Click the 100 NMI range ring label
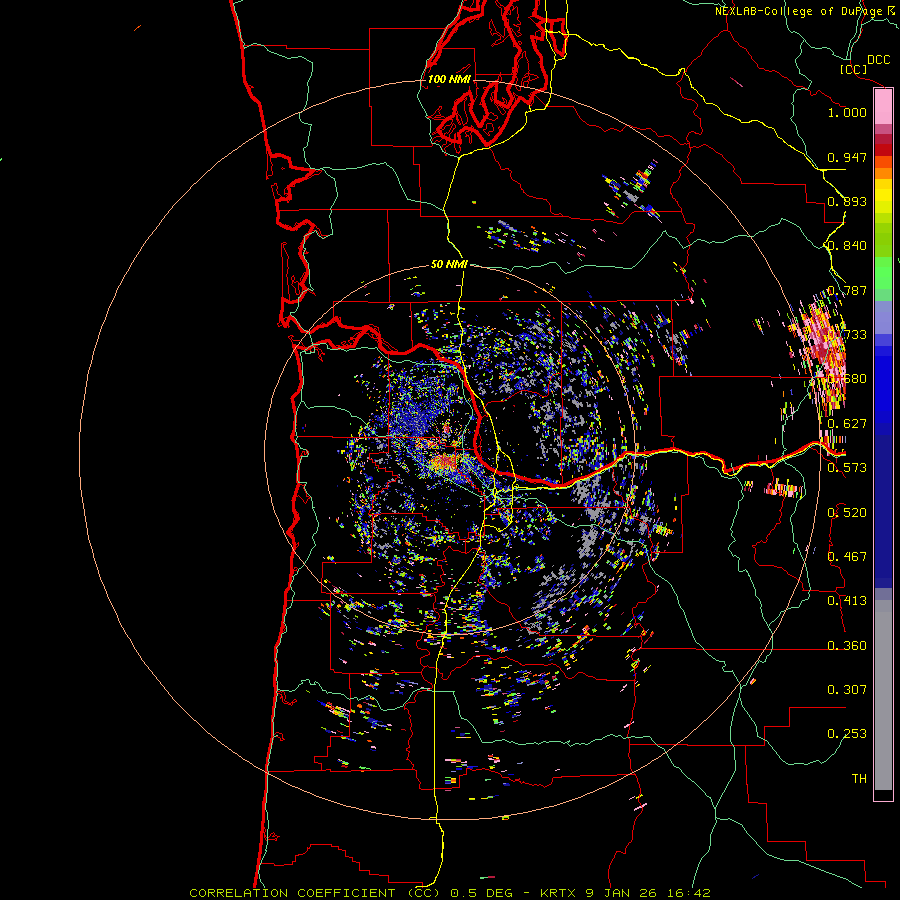This screenshot has height=900, width=900. (449, 79)
